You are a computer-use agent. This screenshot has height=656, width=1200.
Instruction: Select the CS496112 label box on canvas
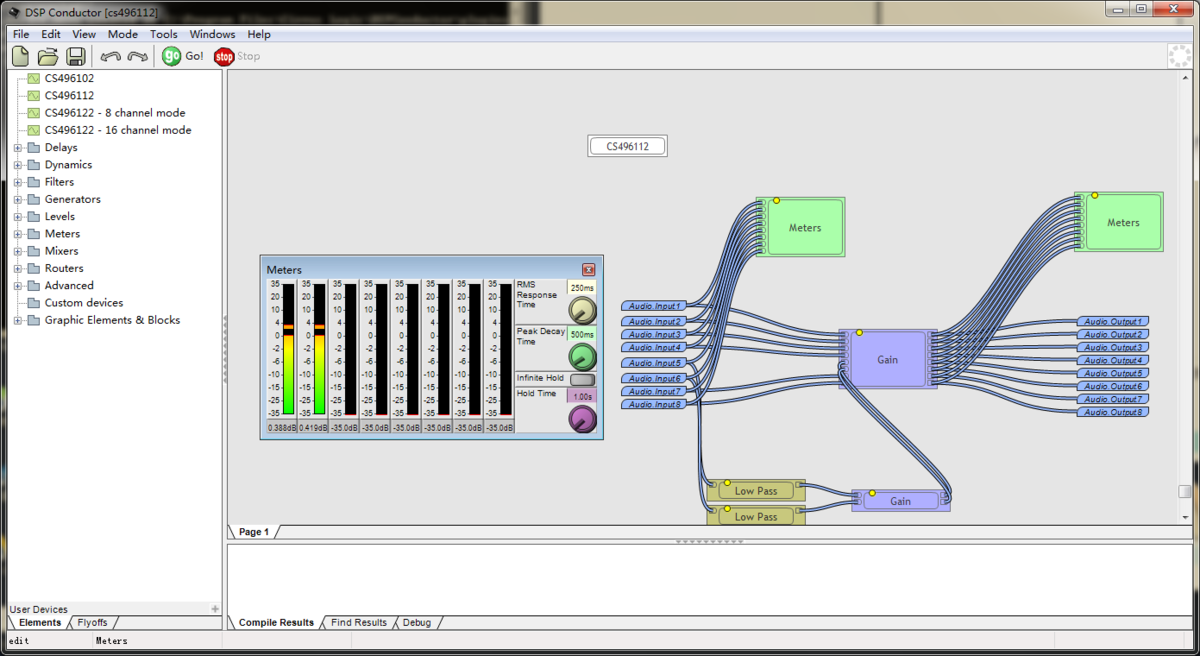(627, 147)
